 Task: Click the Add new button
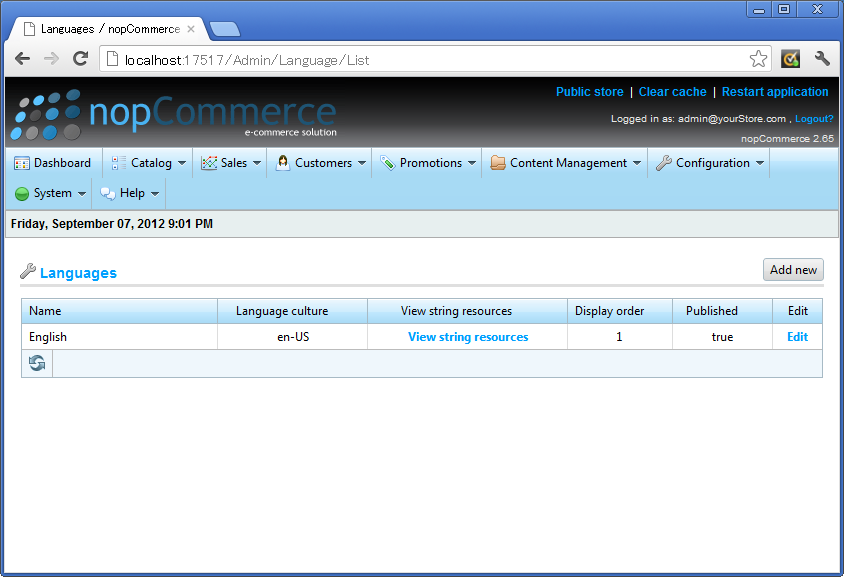tap(793, 270)
